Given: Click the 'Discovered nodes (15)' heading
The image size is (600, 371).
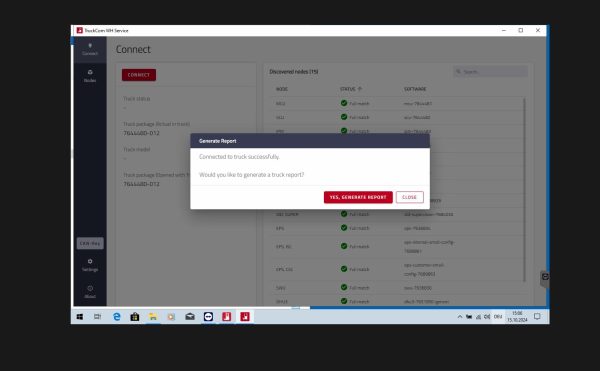Looking at the screenshot, I should pos(293,72).
